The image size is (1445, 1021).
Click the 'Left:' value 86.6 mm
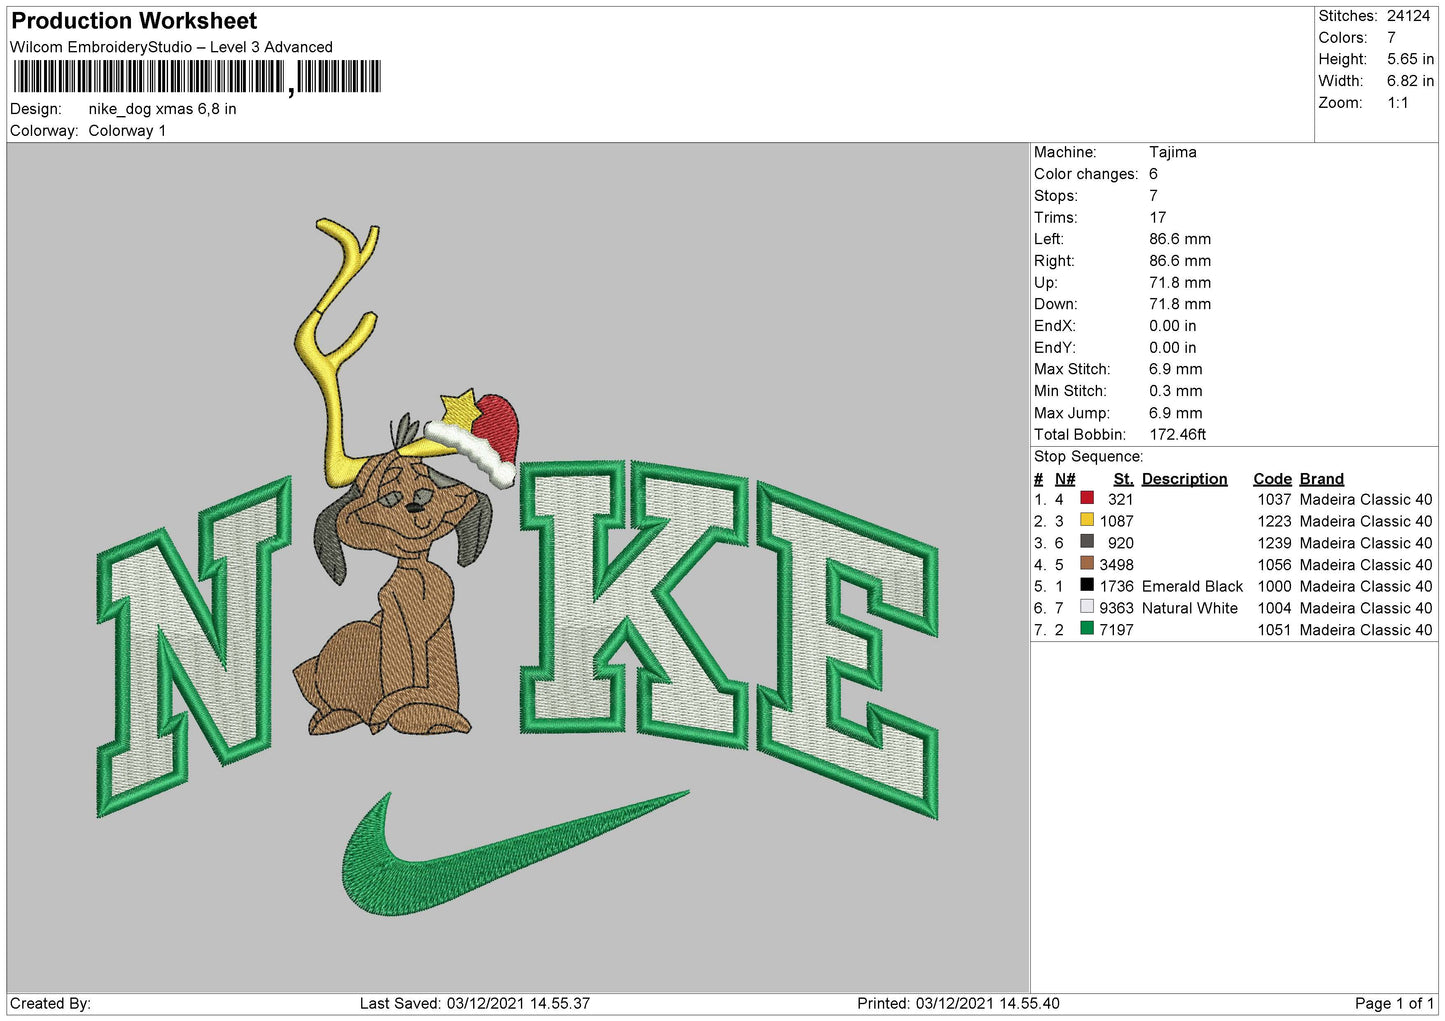click(x=1180, y=239)
